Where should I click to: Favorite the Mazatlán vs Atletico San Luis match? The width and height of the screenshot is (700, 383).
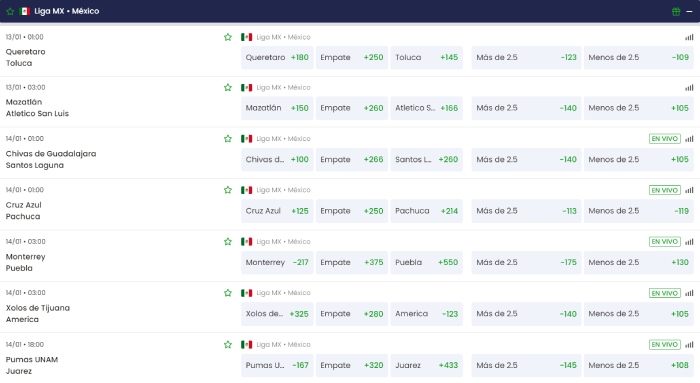[228, 87]
